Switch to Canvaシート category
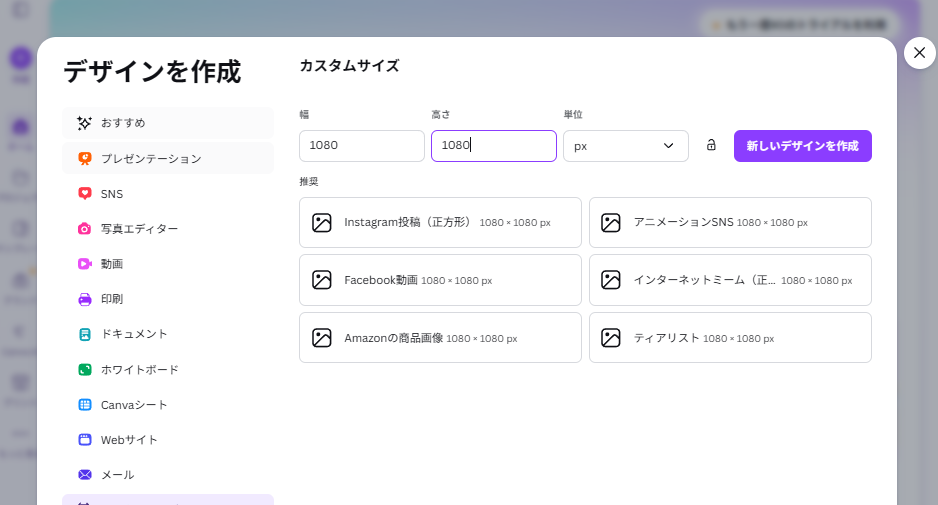 [134, 405]
